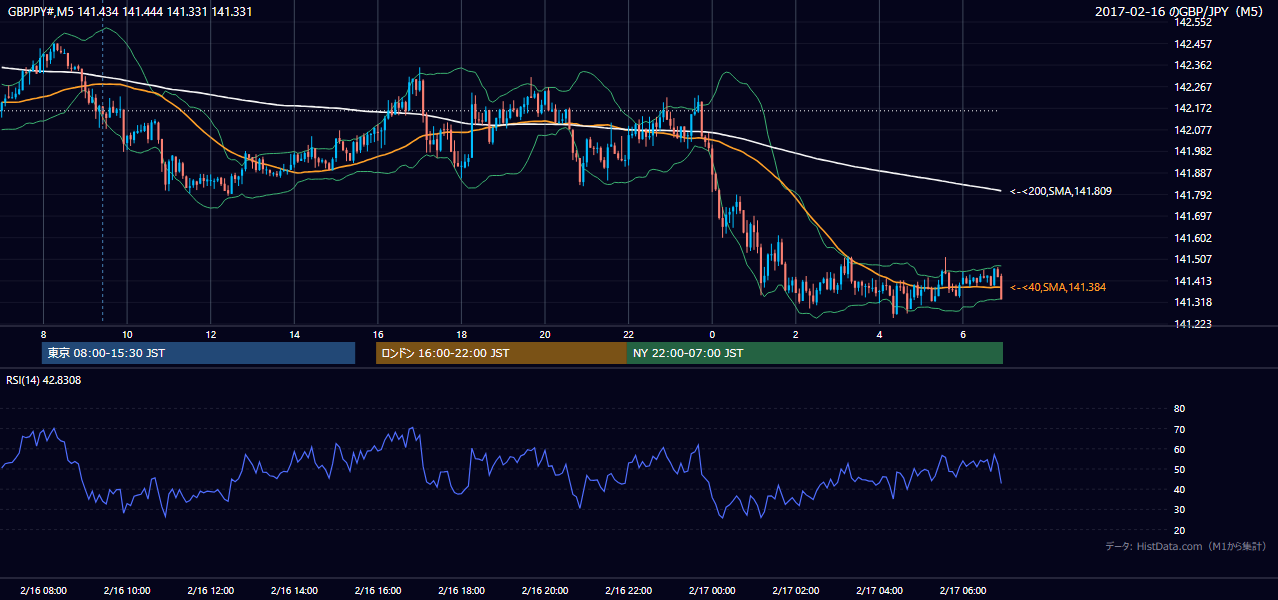Click the 2/16 12:00 date label
1278x600 pixels.
pyautogui.click(x=210, y=591)
